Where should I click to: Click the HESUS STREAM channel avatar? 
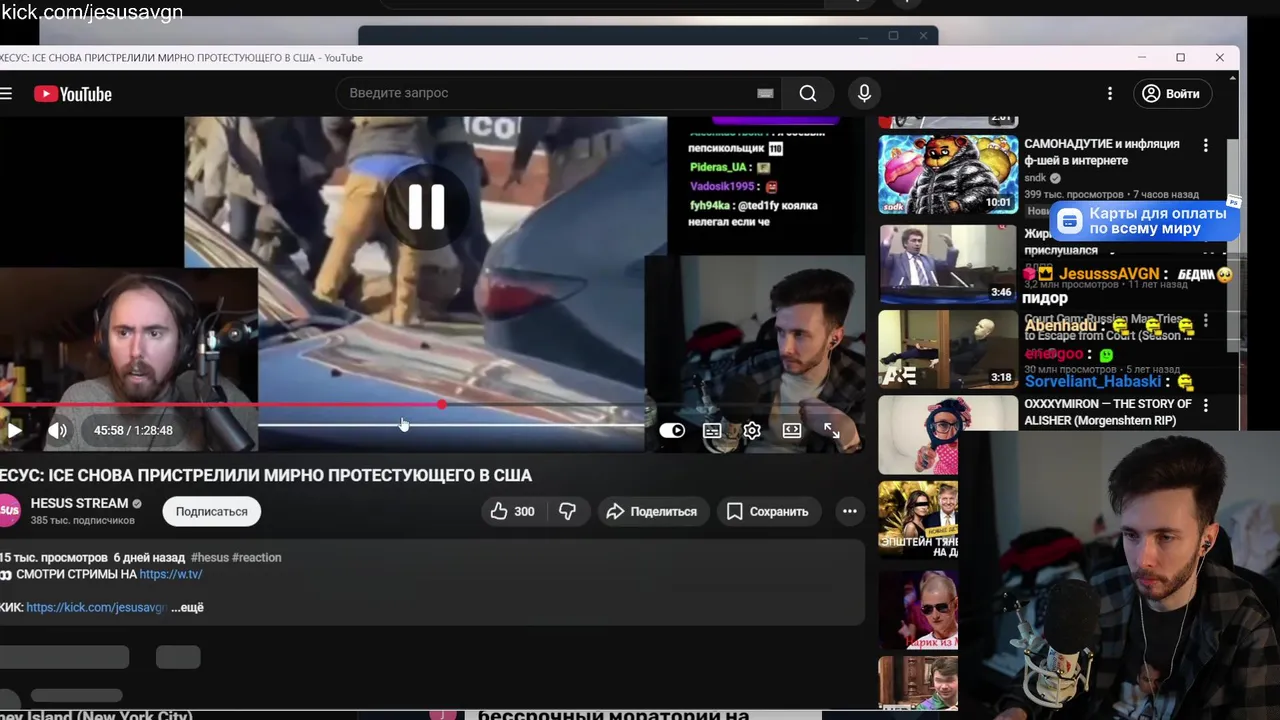[x=9, y=511]
